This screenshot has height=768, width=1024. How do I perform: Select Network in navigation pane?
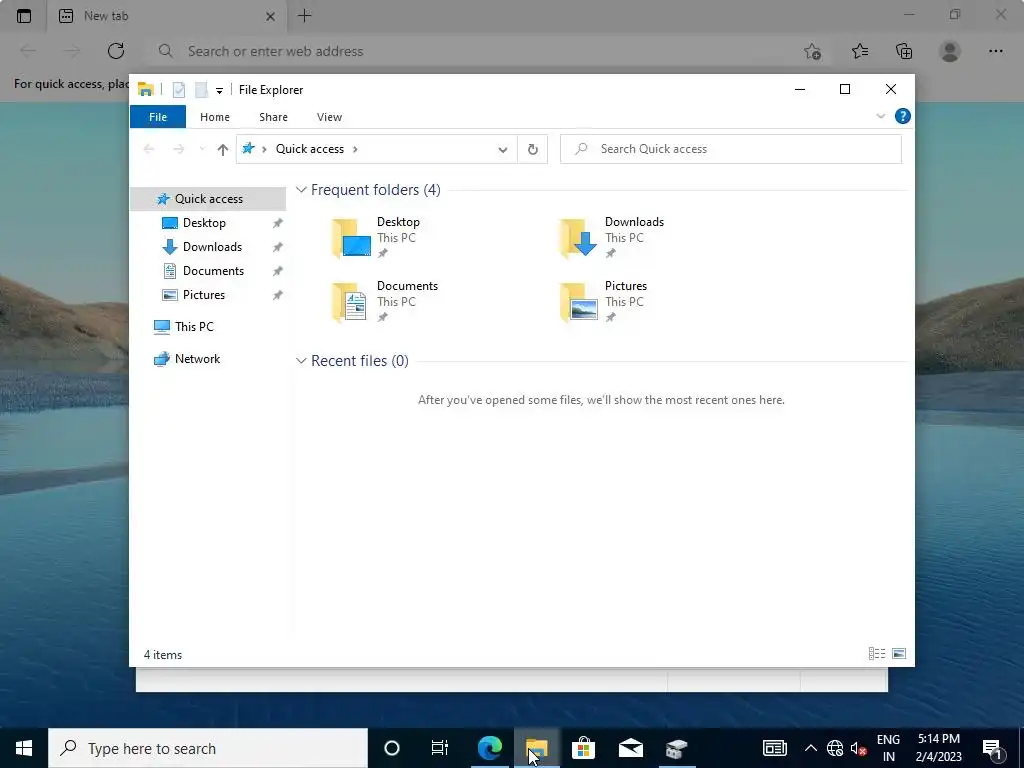[x=197, y=359]
